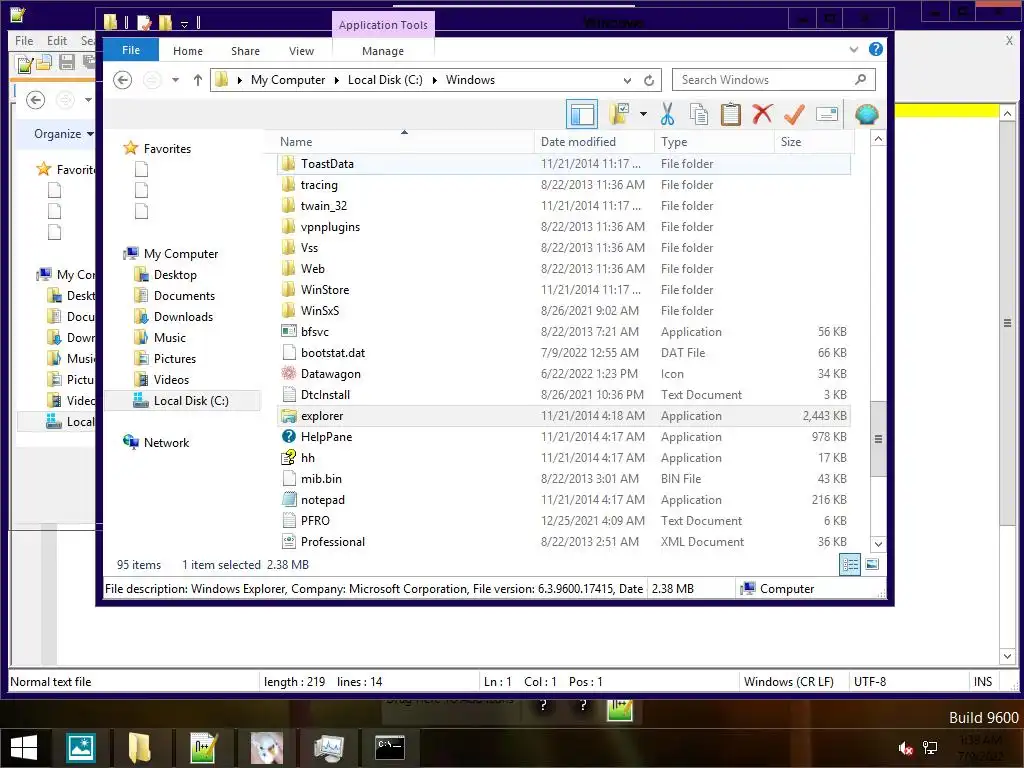Click the folder options icon in toolbar

[x=619, y=114]
